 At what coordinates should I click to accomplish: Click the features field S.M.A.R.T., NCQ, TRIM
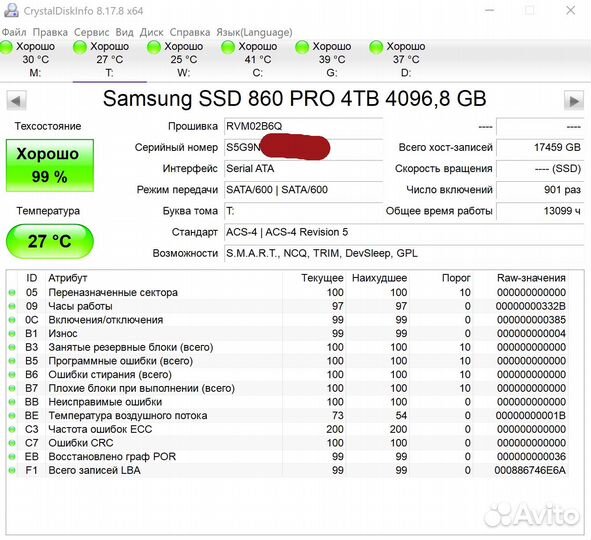404,253
